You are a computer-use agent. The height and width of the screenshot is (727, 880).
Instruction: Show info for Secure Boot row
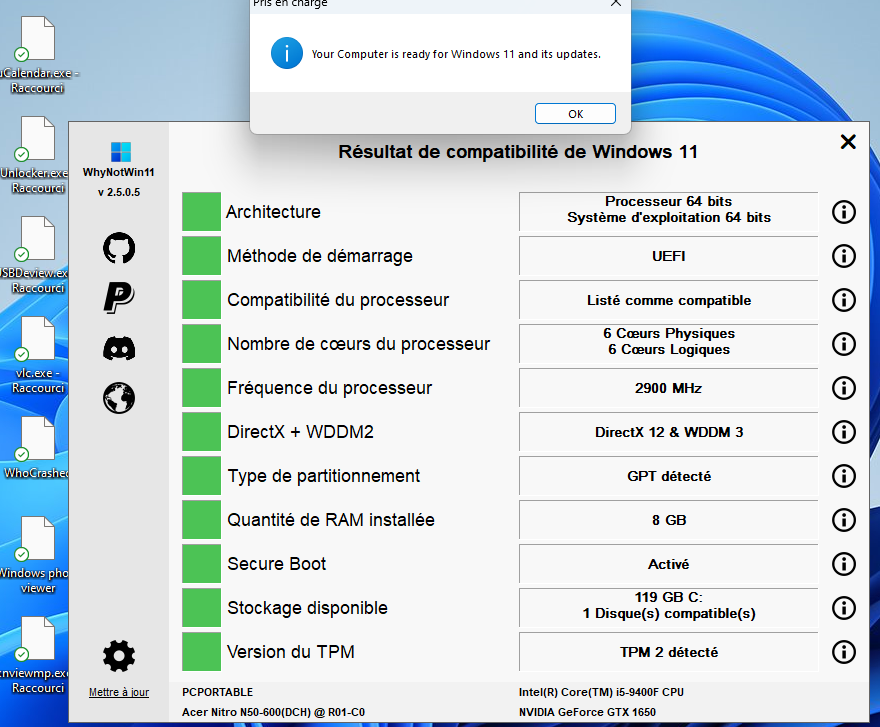point(844,564)
